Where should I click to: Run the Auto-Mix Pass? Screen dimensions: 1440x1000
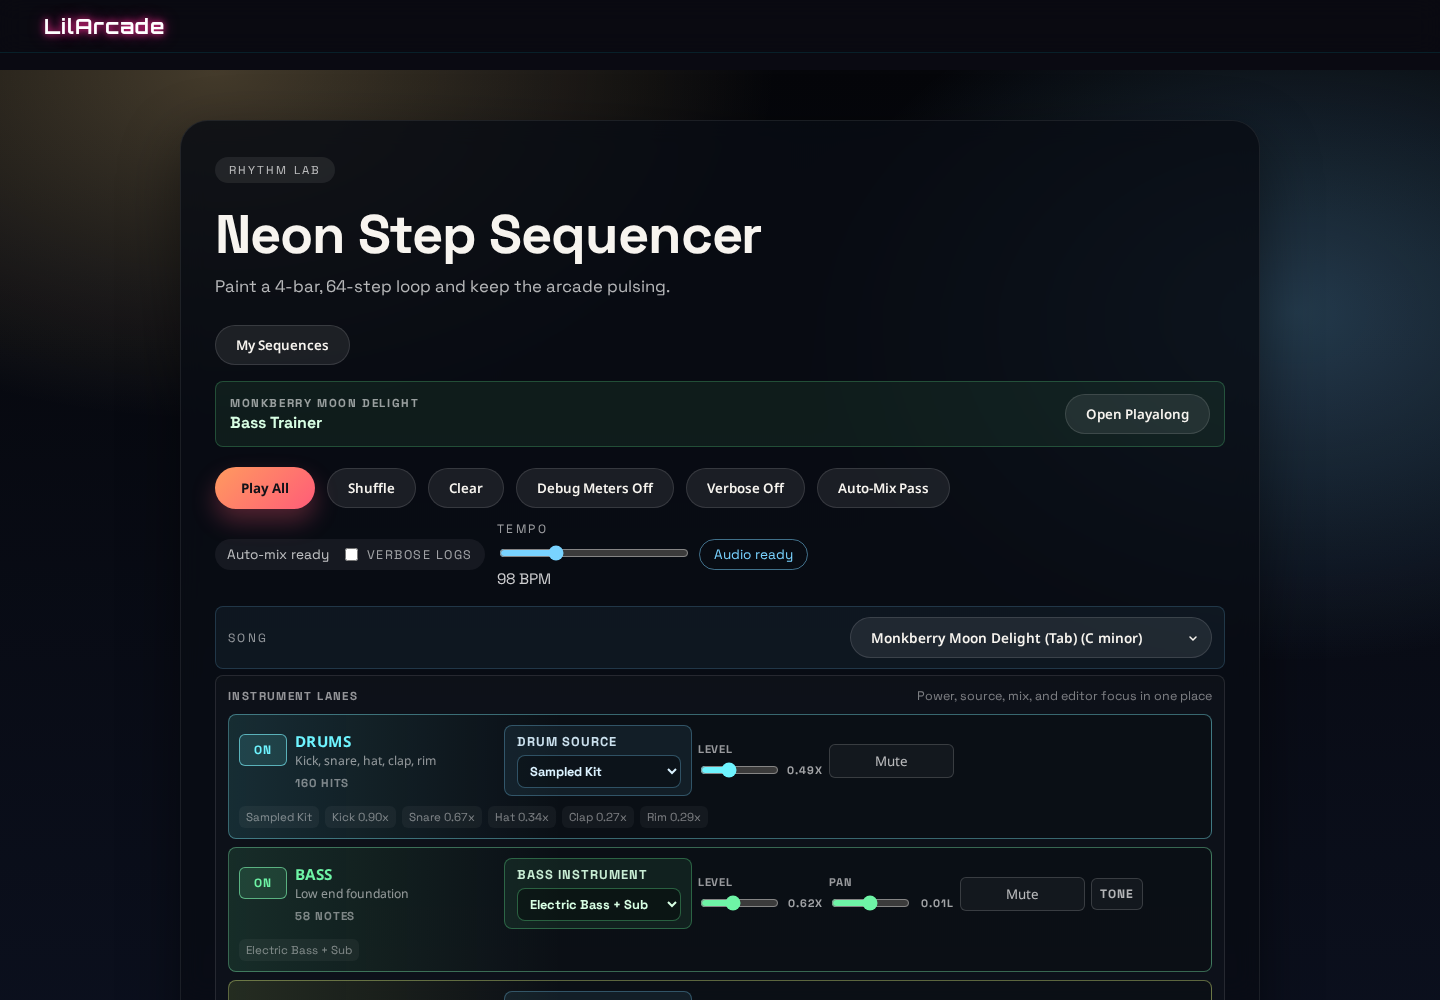click(883, 488)
